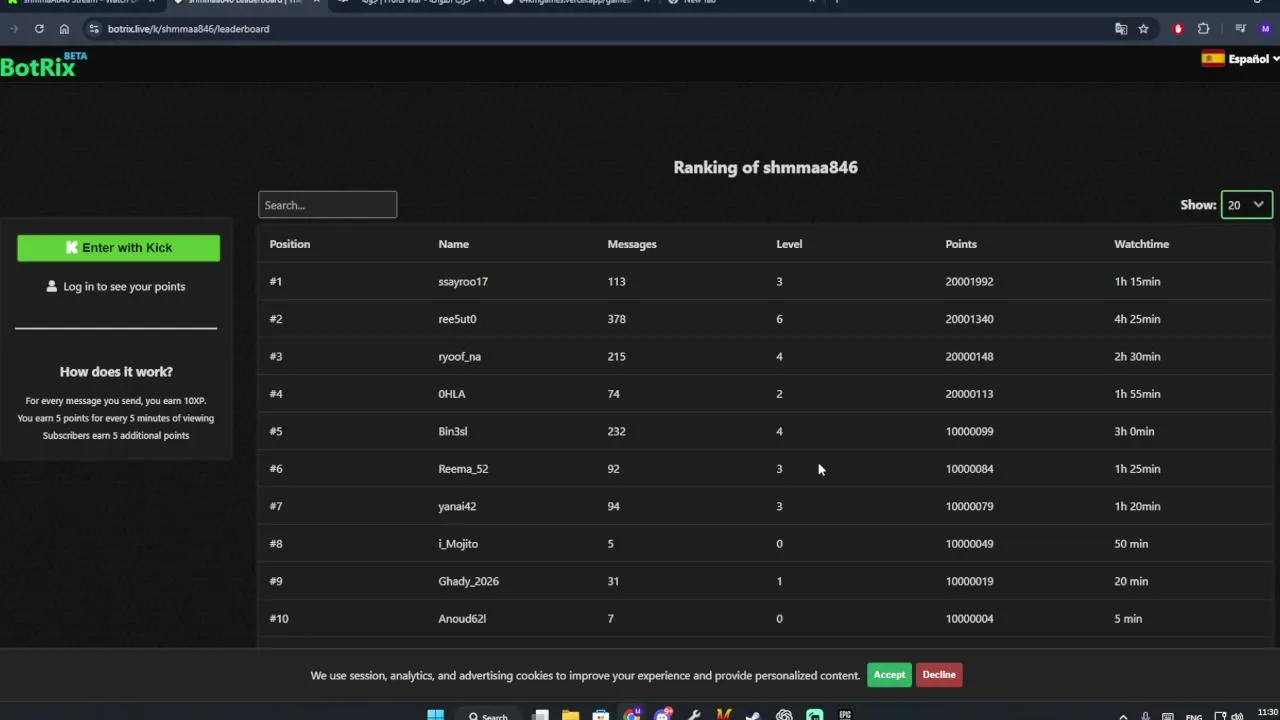
Task: Open File Explorer from the taskbar
Action: [x=570, y=715]
